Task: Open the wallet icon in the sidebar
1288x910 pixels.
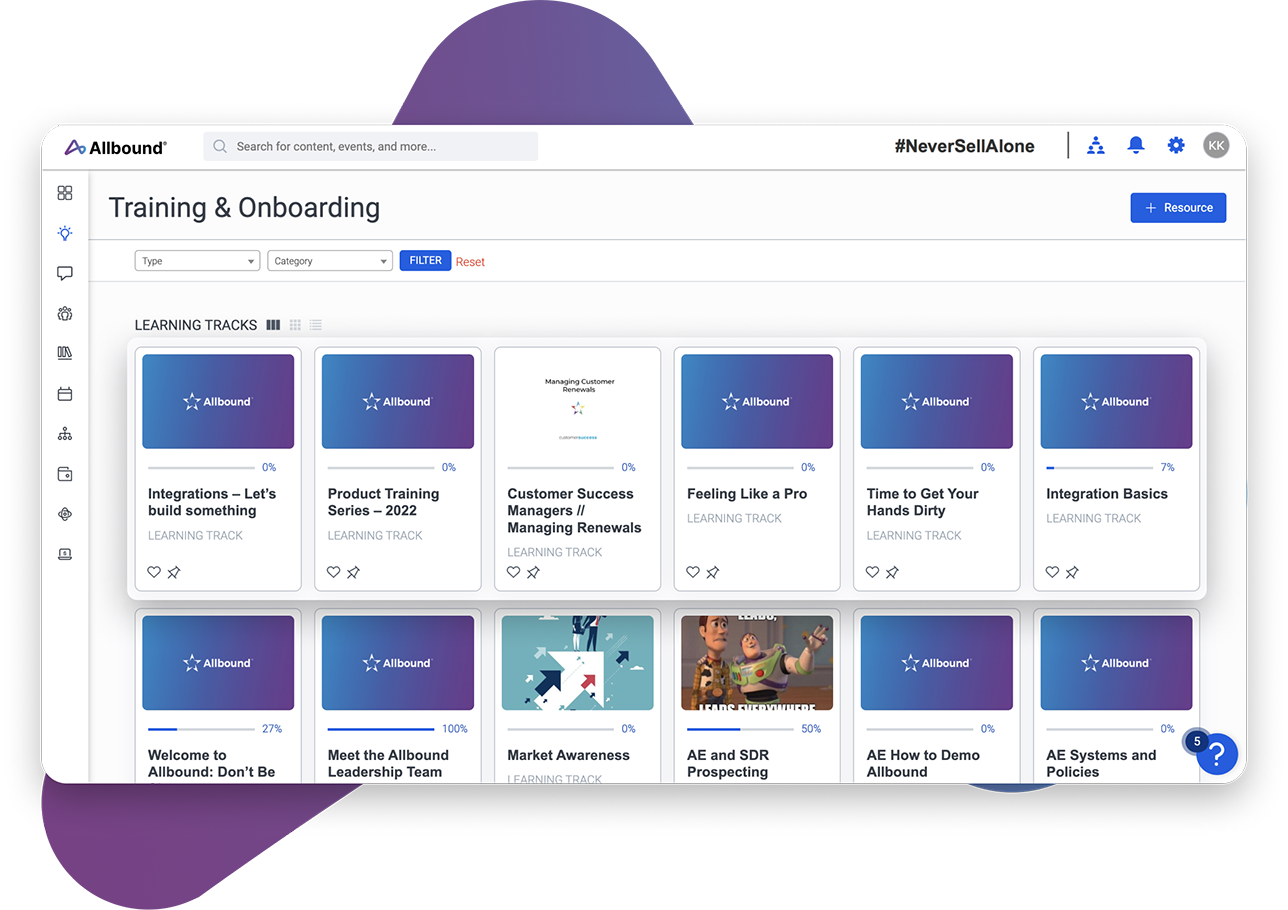Action: click(x=65, y=473)
